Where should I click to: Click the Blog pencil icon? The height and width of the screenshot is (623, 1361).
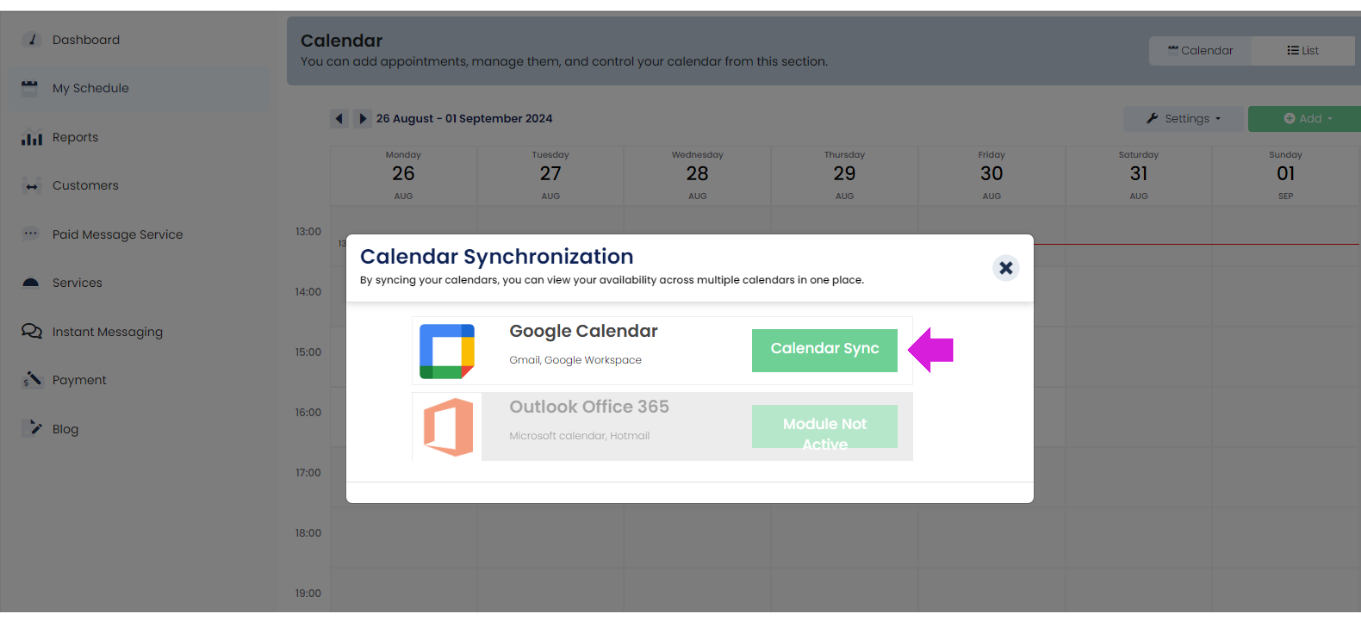point(31,428)
